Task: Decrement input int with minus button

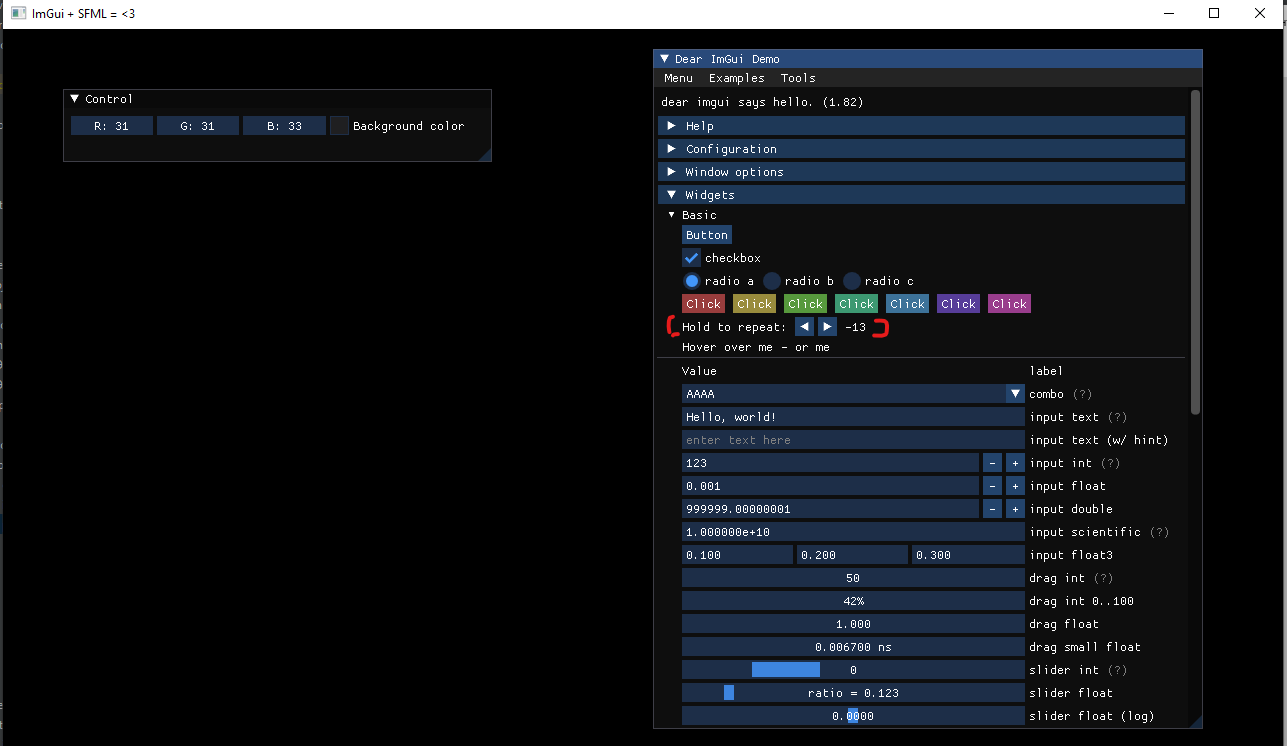Action: pyautogui.click(x=992, y=463)
